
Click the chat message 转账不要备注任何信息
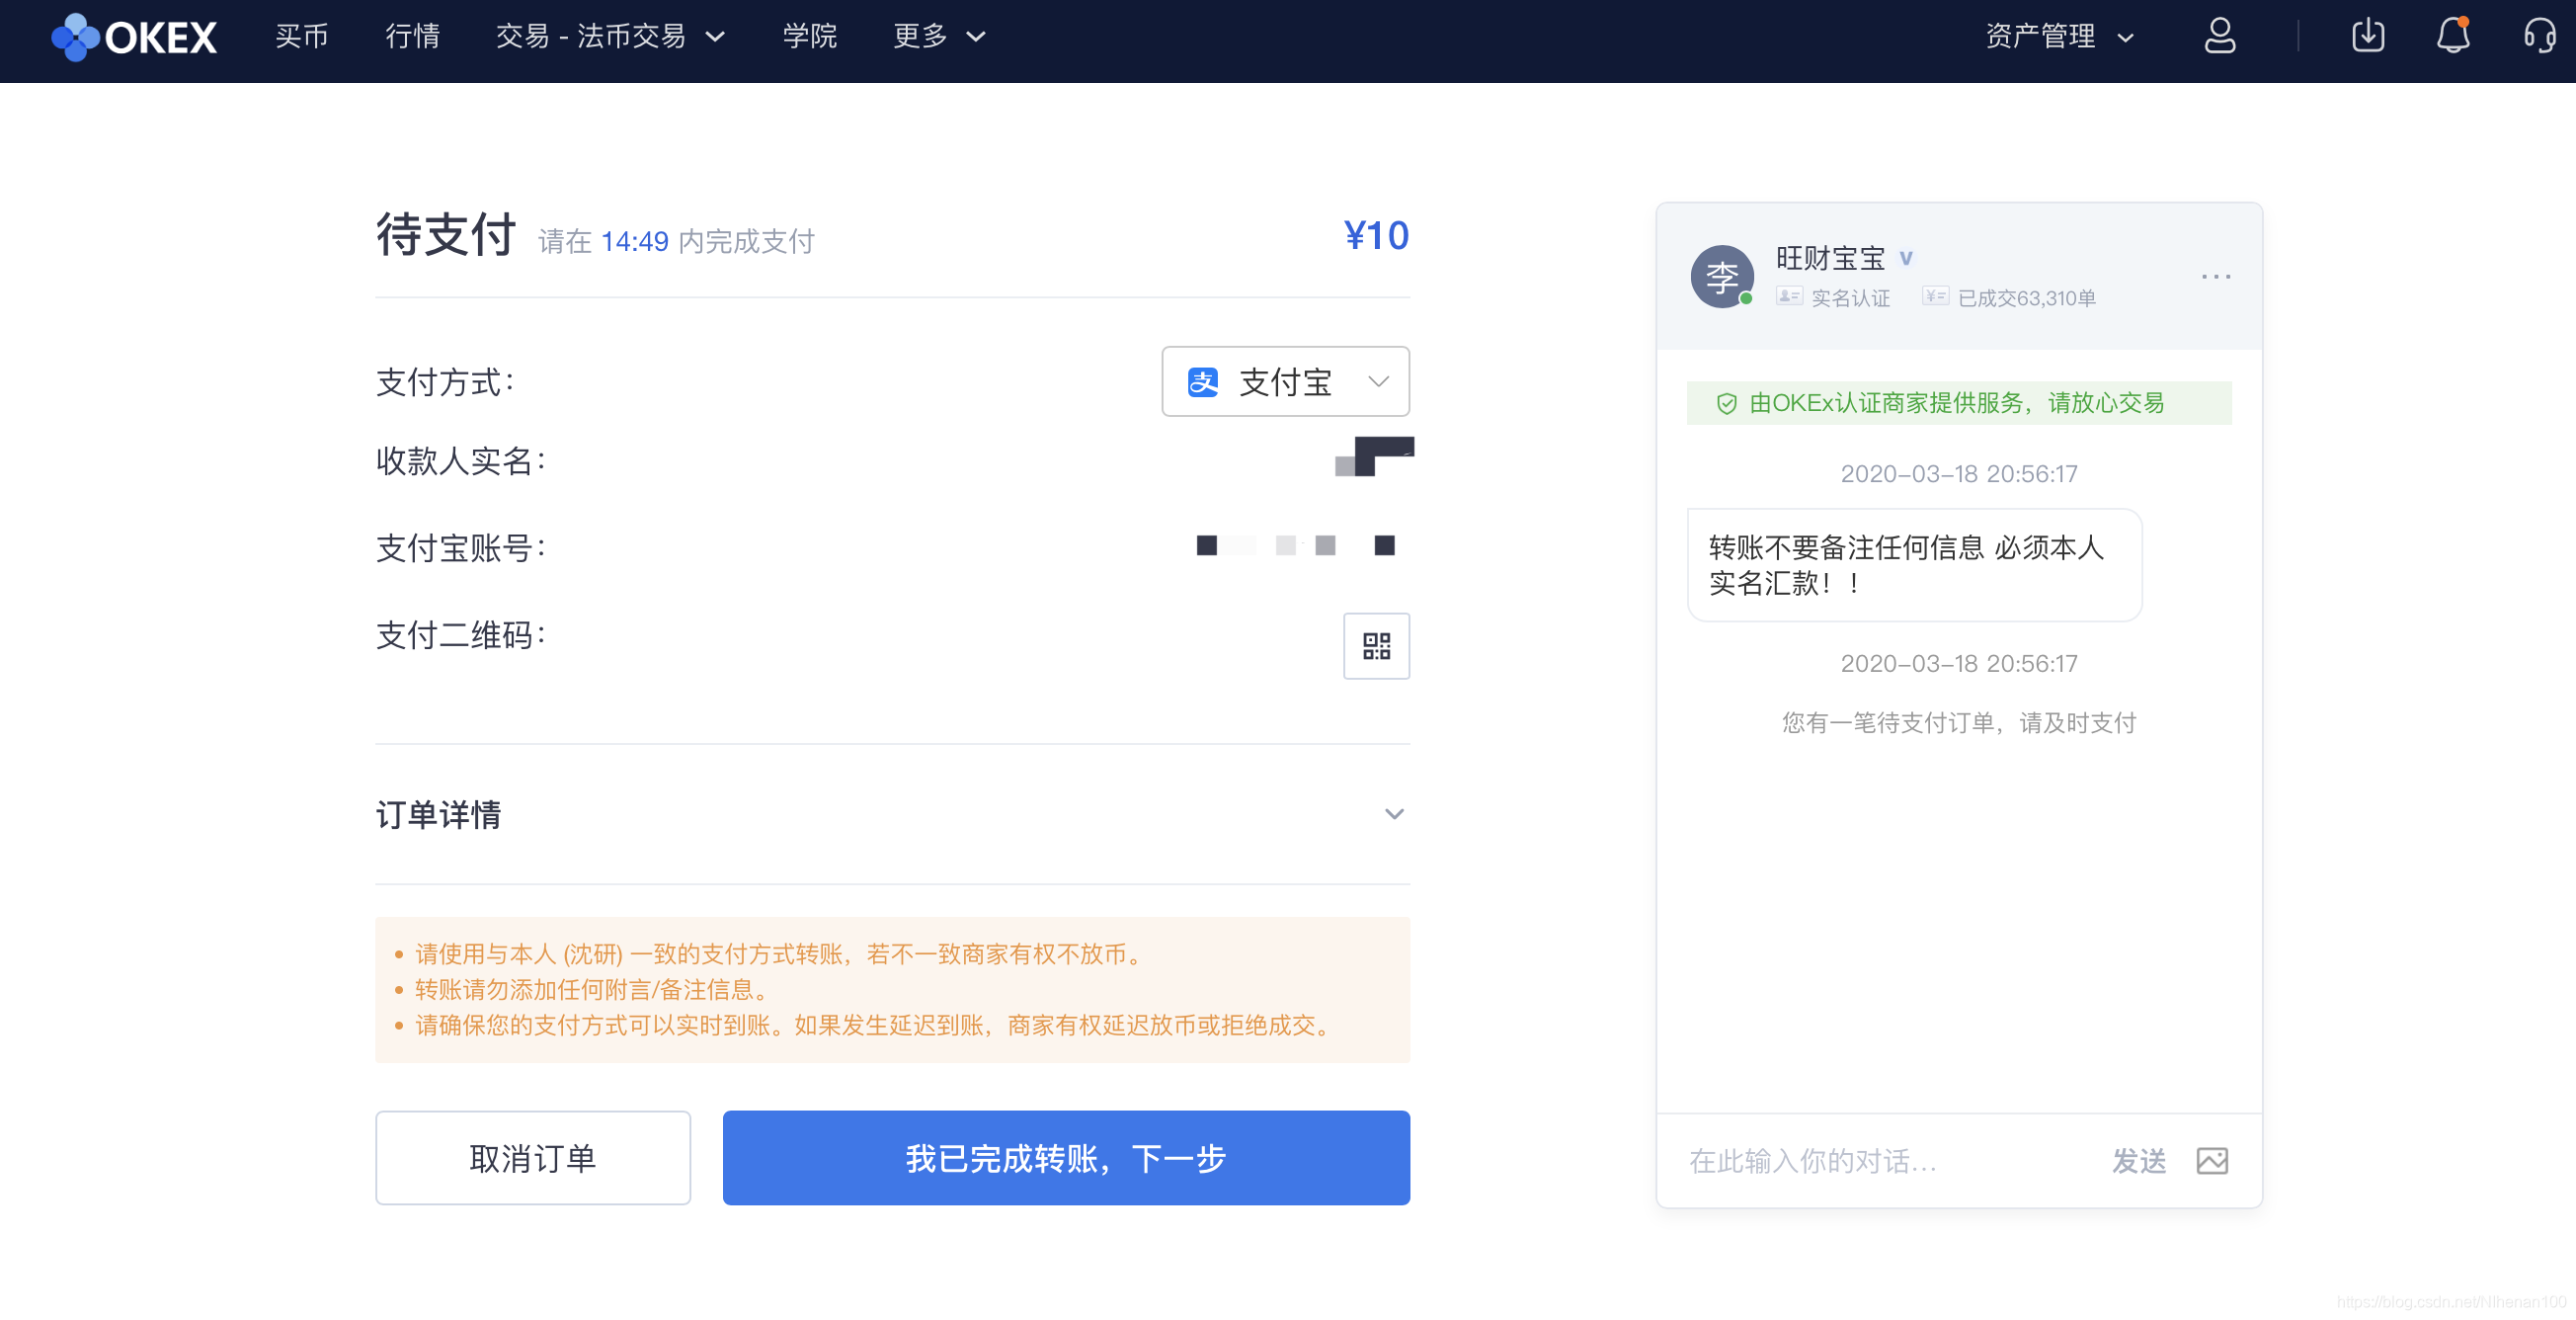[1913, 564]
